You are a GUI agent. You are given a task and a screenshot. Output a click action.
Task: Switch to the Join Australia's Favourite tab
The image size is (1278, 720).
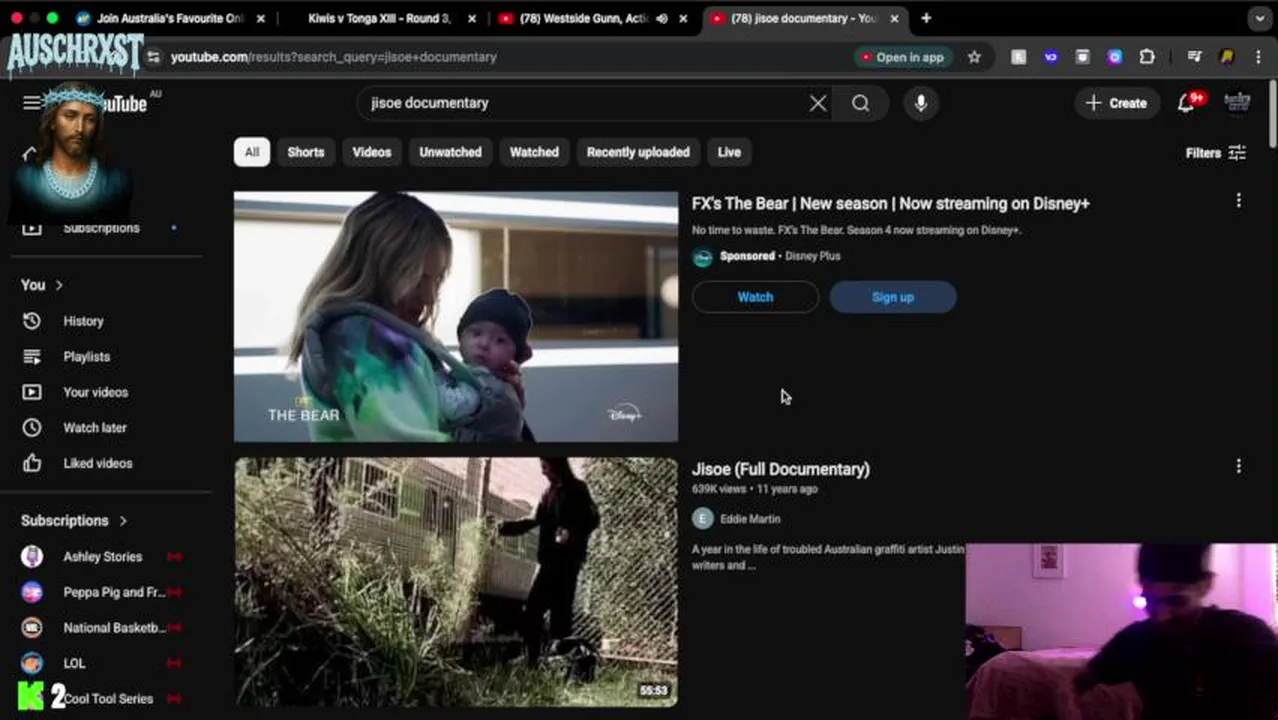point(172,18)
